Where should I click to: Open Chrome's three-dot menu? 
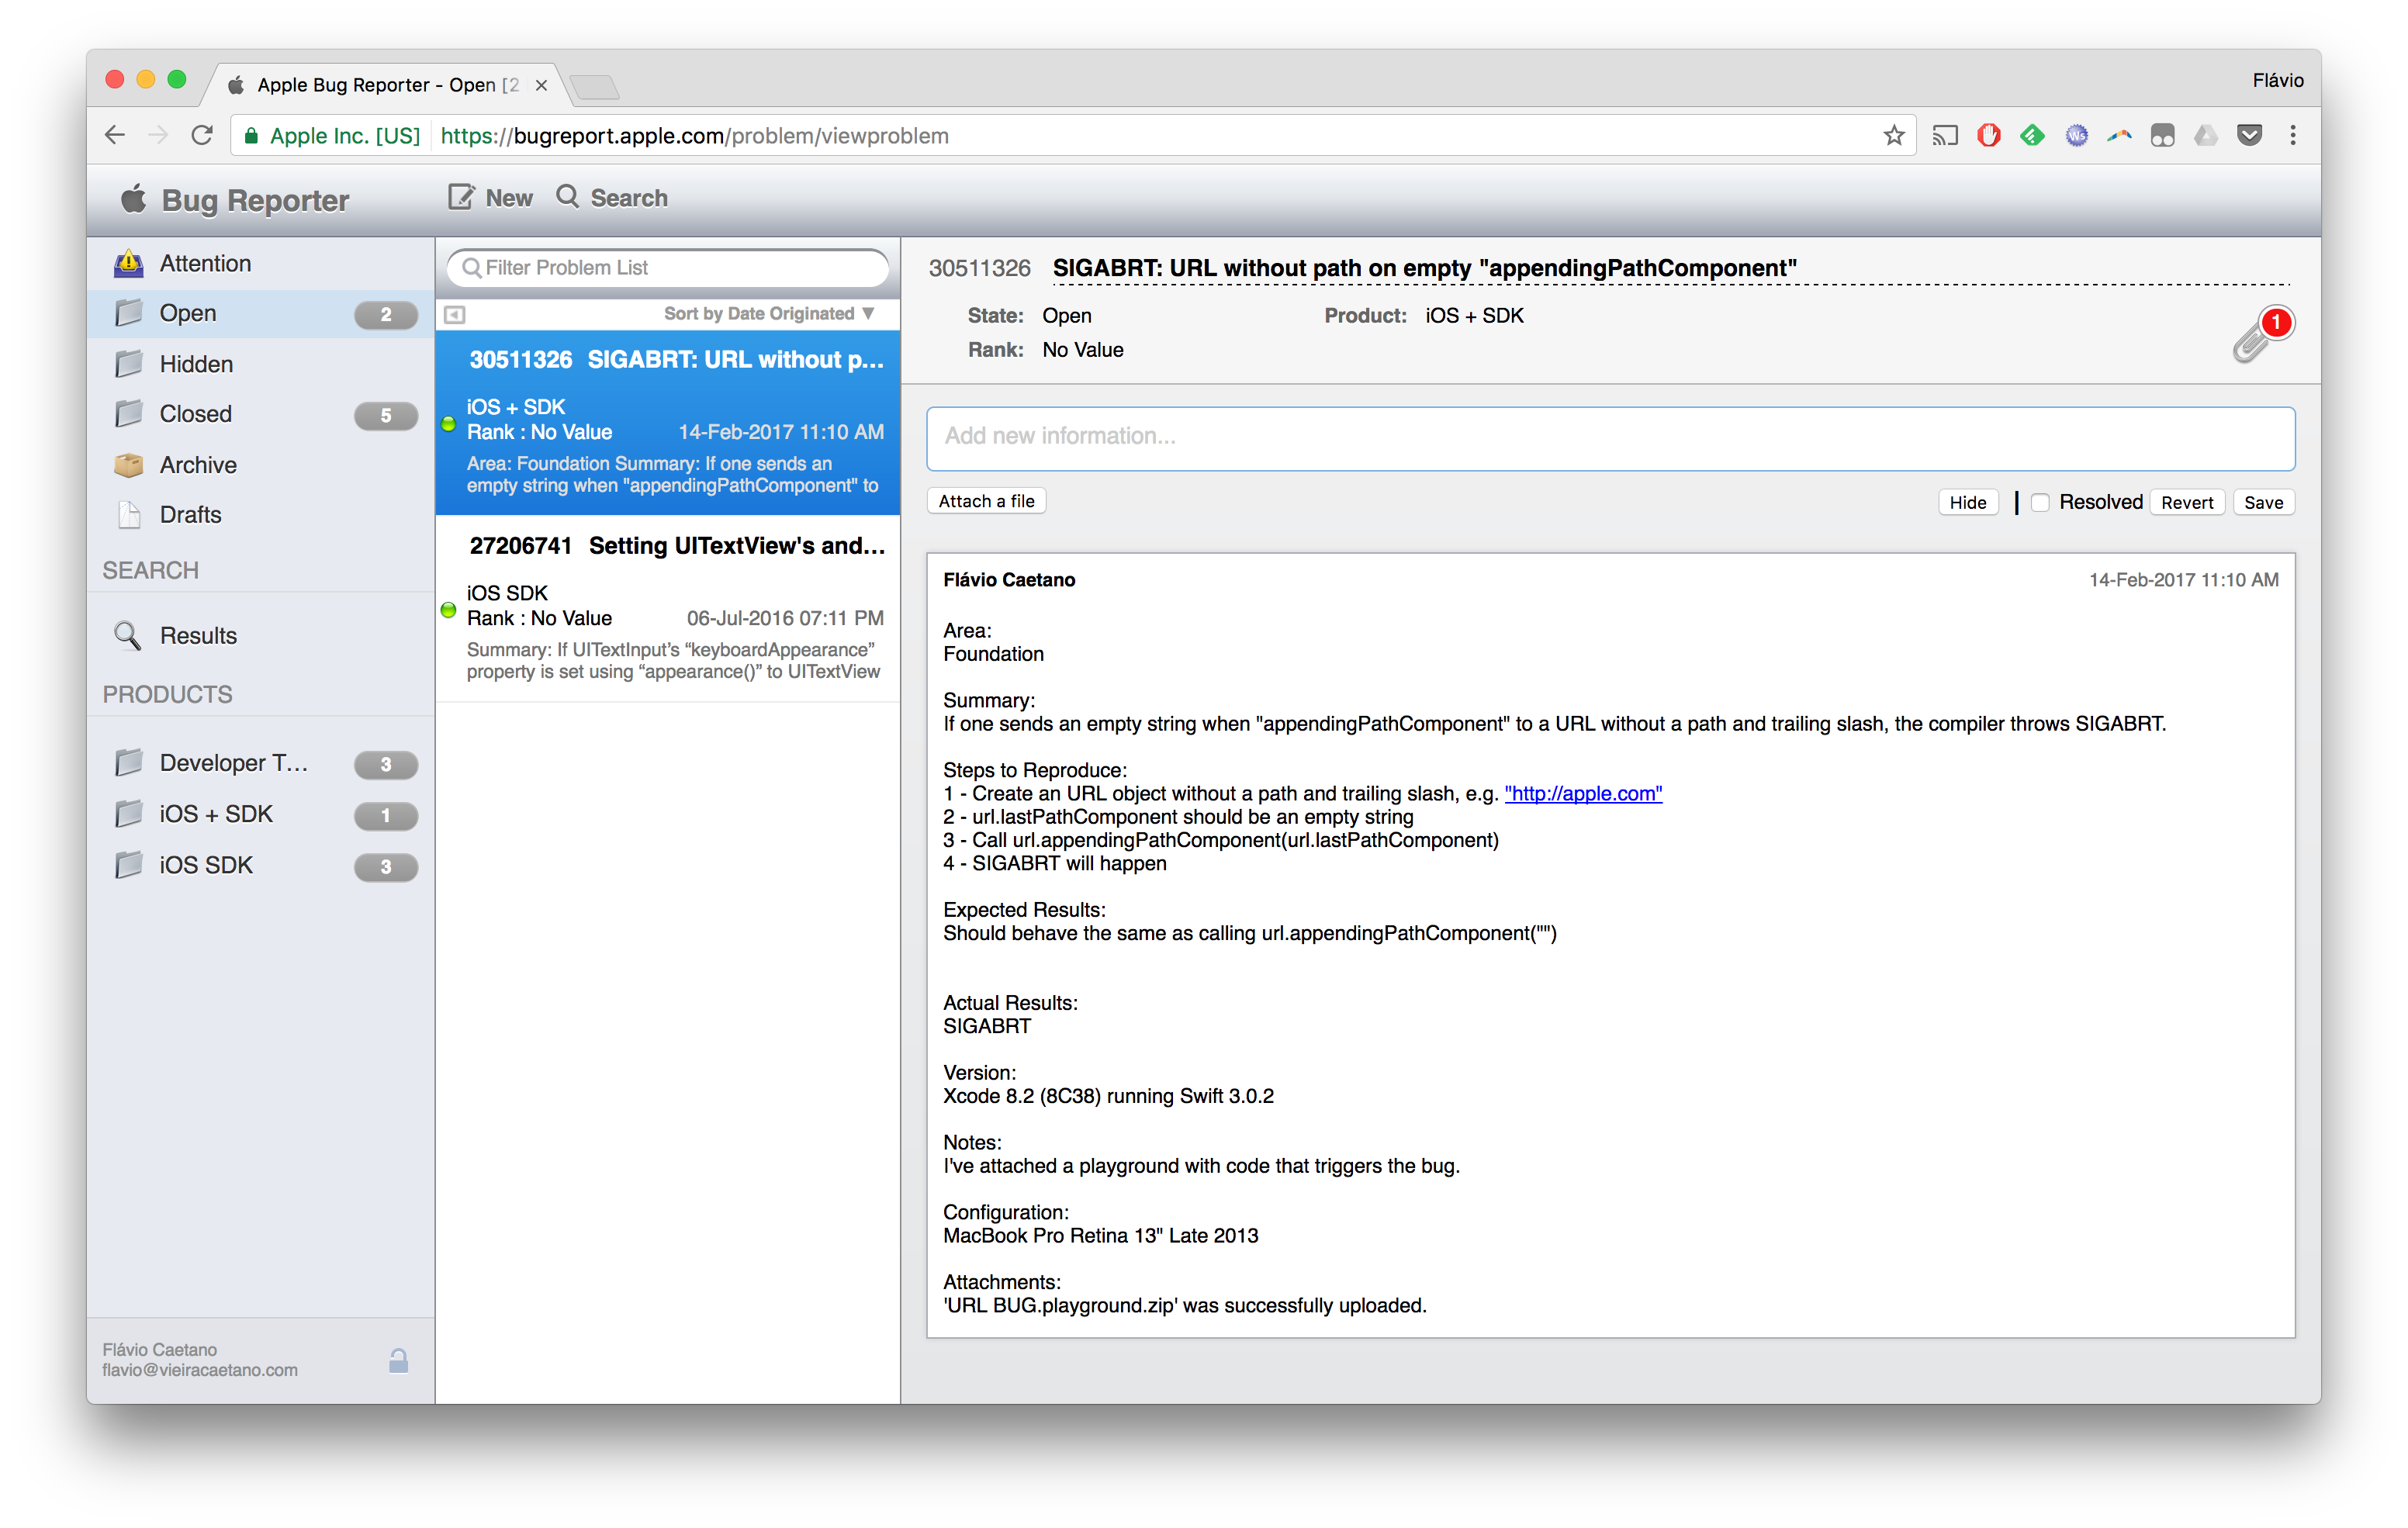(x=2293, y=135)
